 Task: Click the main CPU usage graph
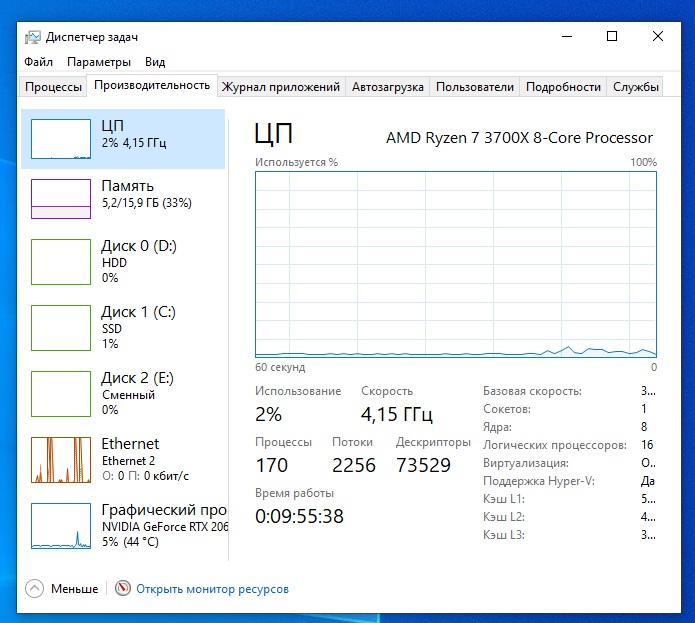[x=456, y=264]
